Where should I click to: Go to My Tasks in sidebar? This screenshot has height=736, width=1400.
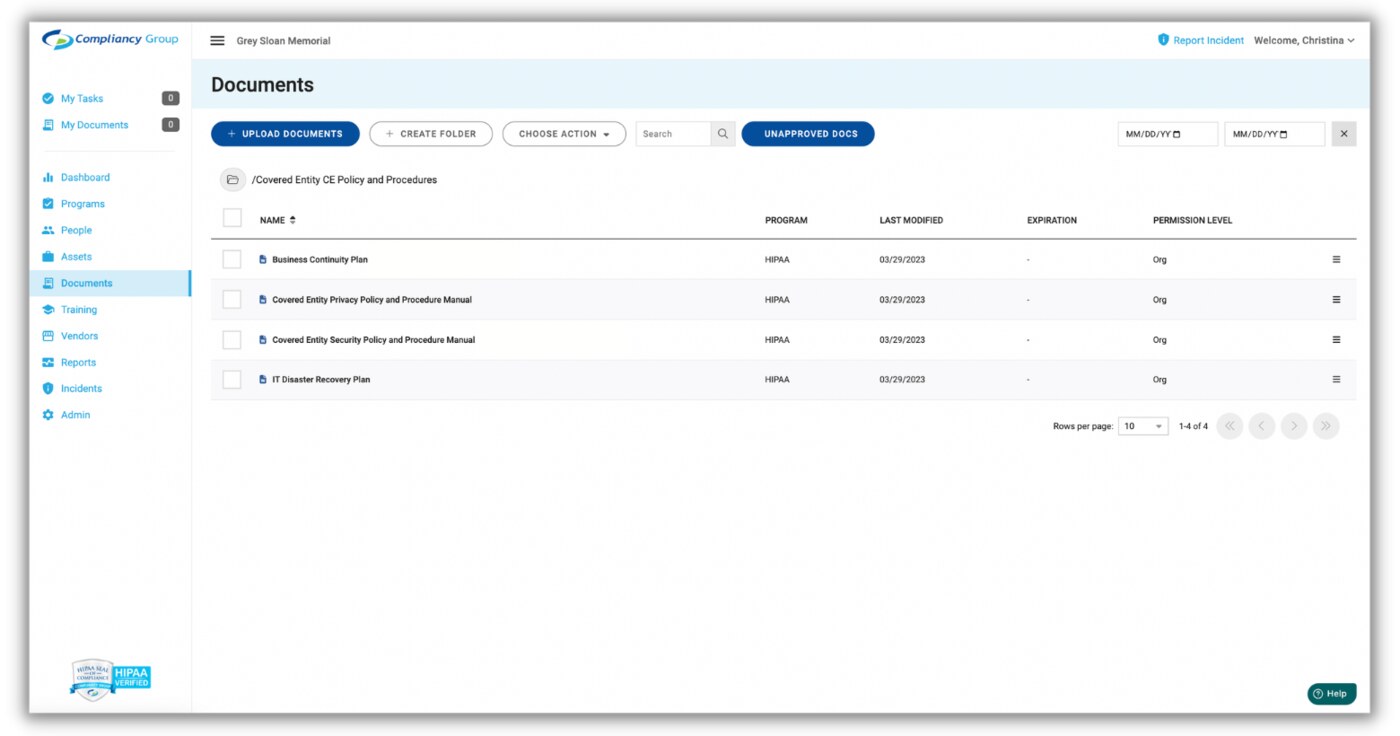click(82, 99)
